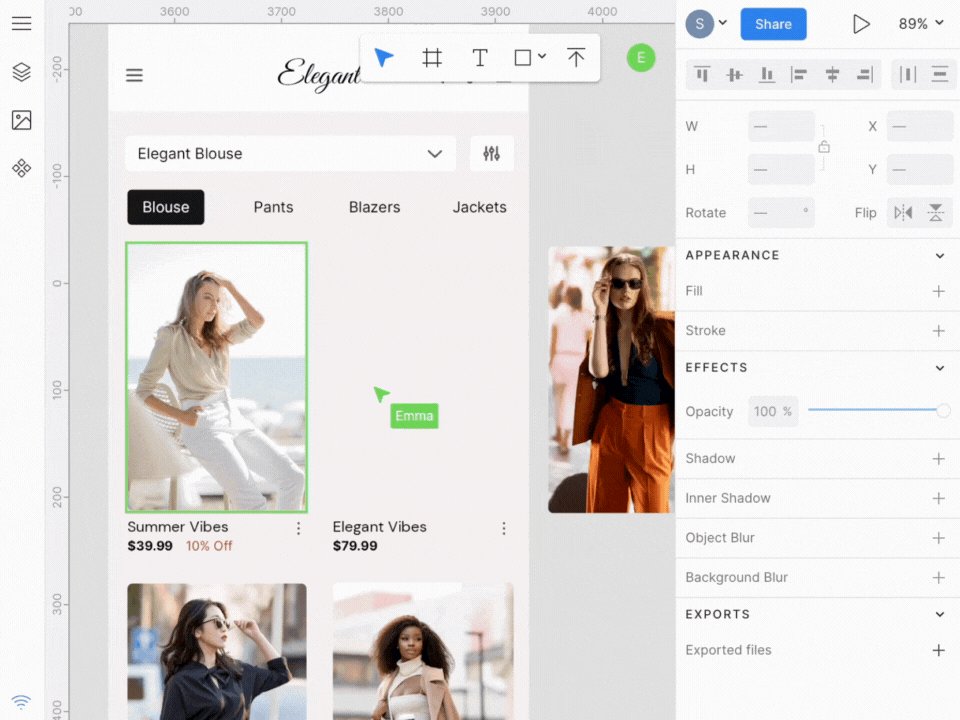Open the image assets panel icon
The height and width of the screenshot is (720, 960).
[x=21, y=120]
